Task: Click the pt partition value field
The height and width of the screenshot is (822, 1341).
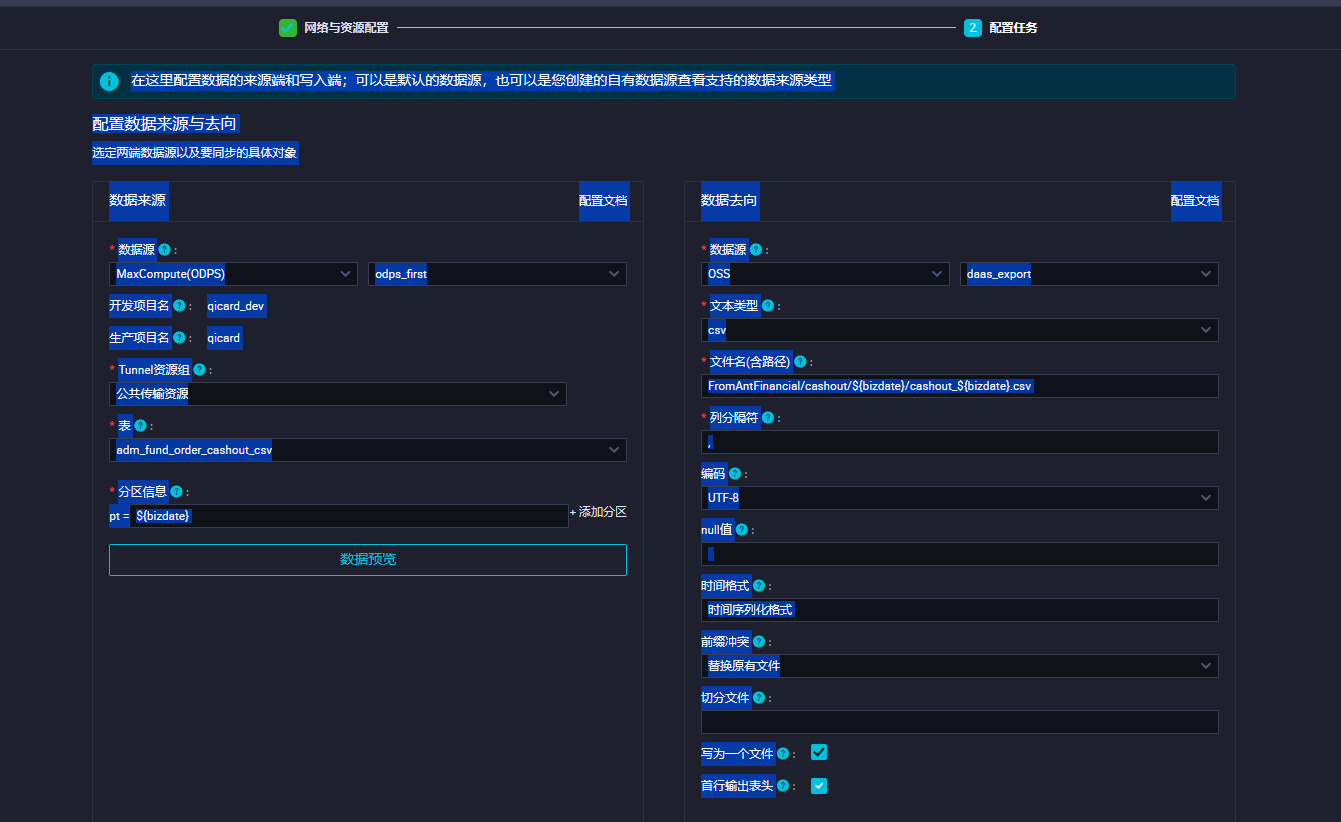Action: click(x=349, y=516)
